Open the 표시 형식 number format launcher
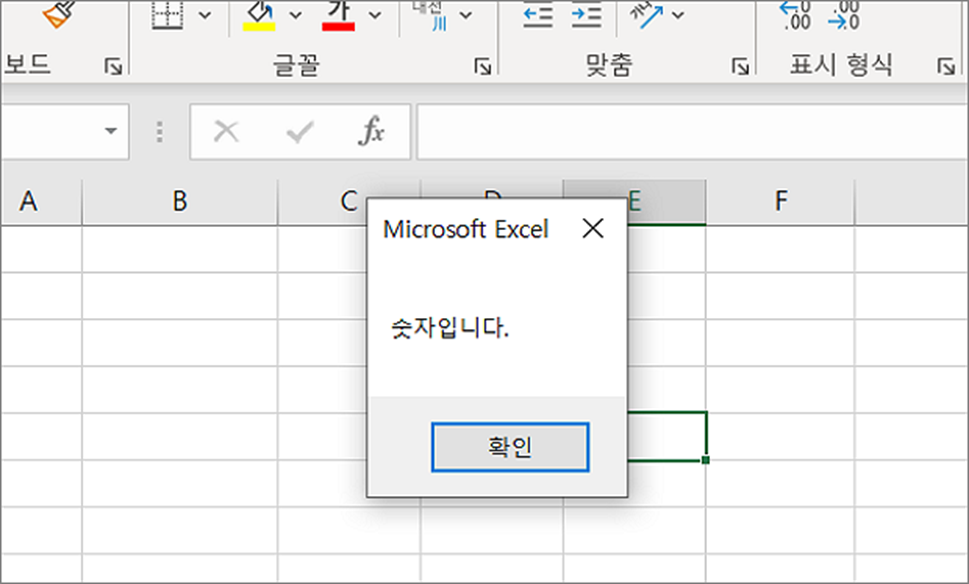969x584 pixels. click(946, 66)
